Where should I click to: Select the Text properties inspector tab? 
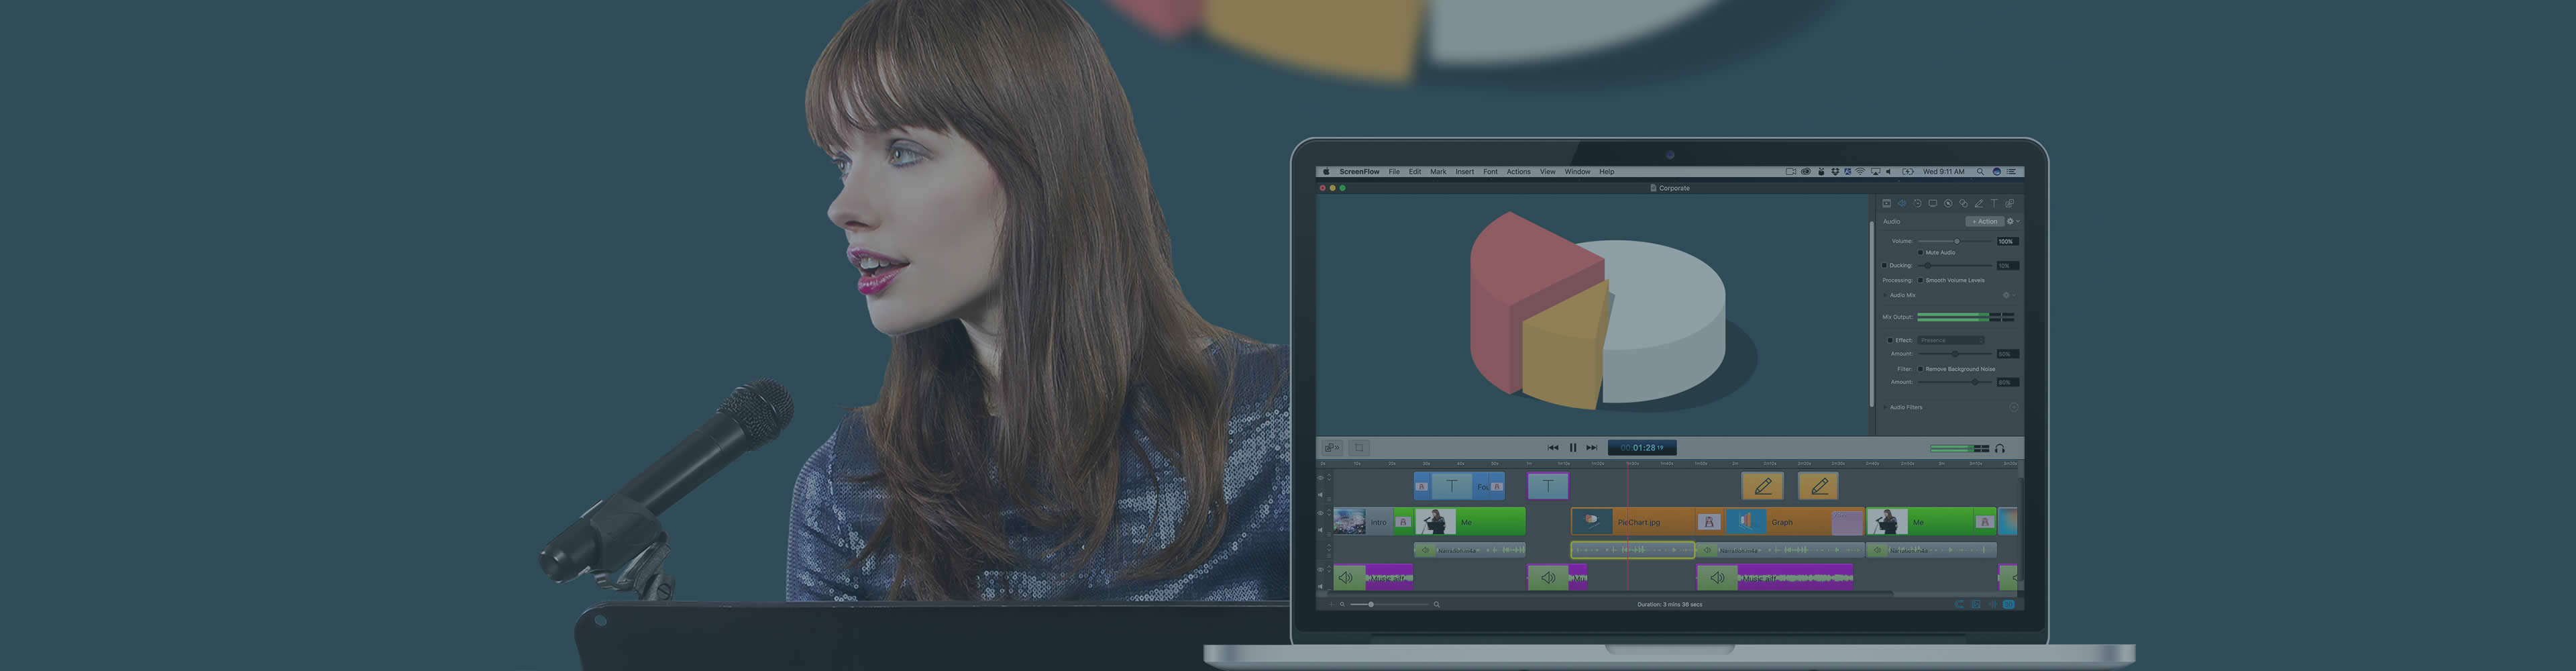click(x=1994, y=203)
